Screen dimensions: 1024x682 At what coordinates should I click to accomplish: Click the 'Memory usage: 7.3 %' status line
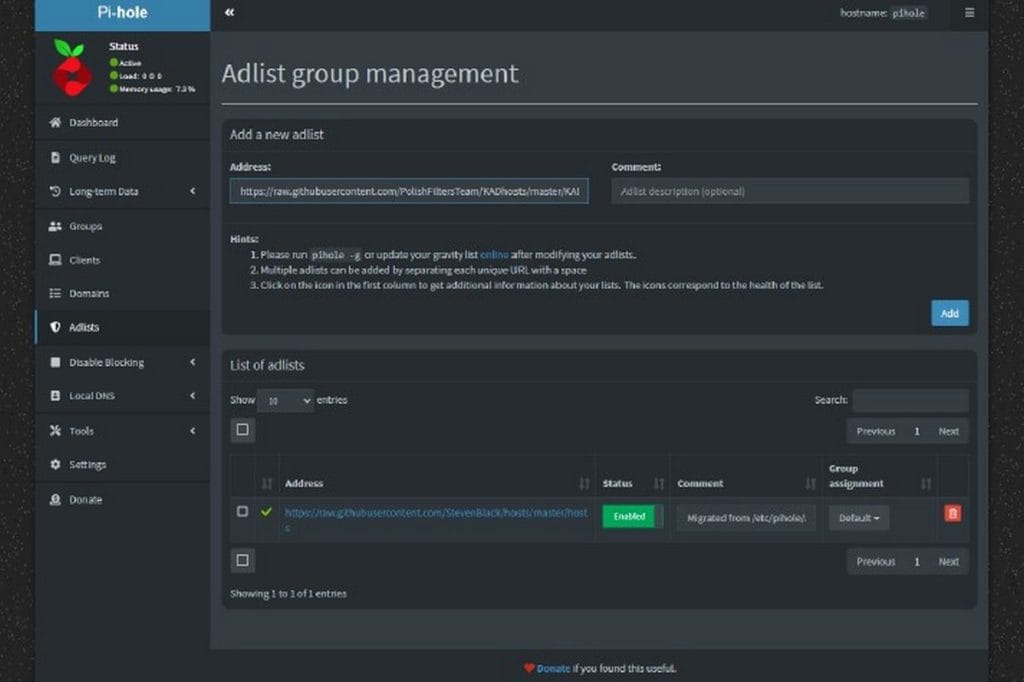(153, 89)
